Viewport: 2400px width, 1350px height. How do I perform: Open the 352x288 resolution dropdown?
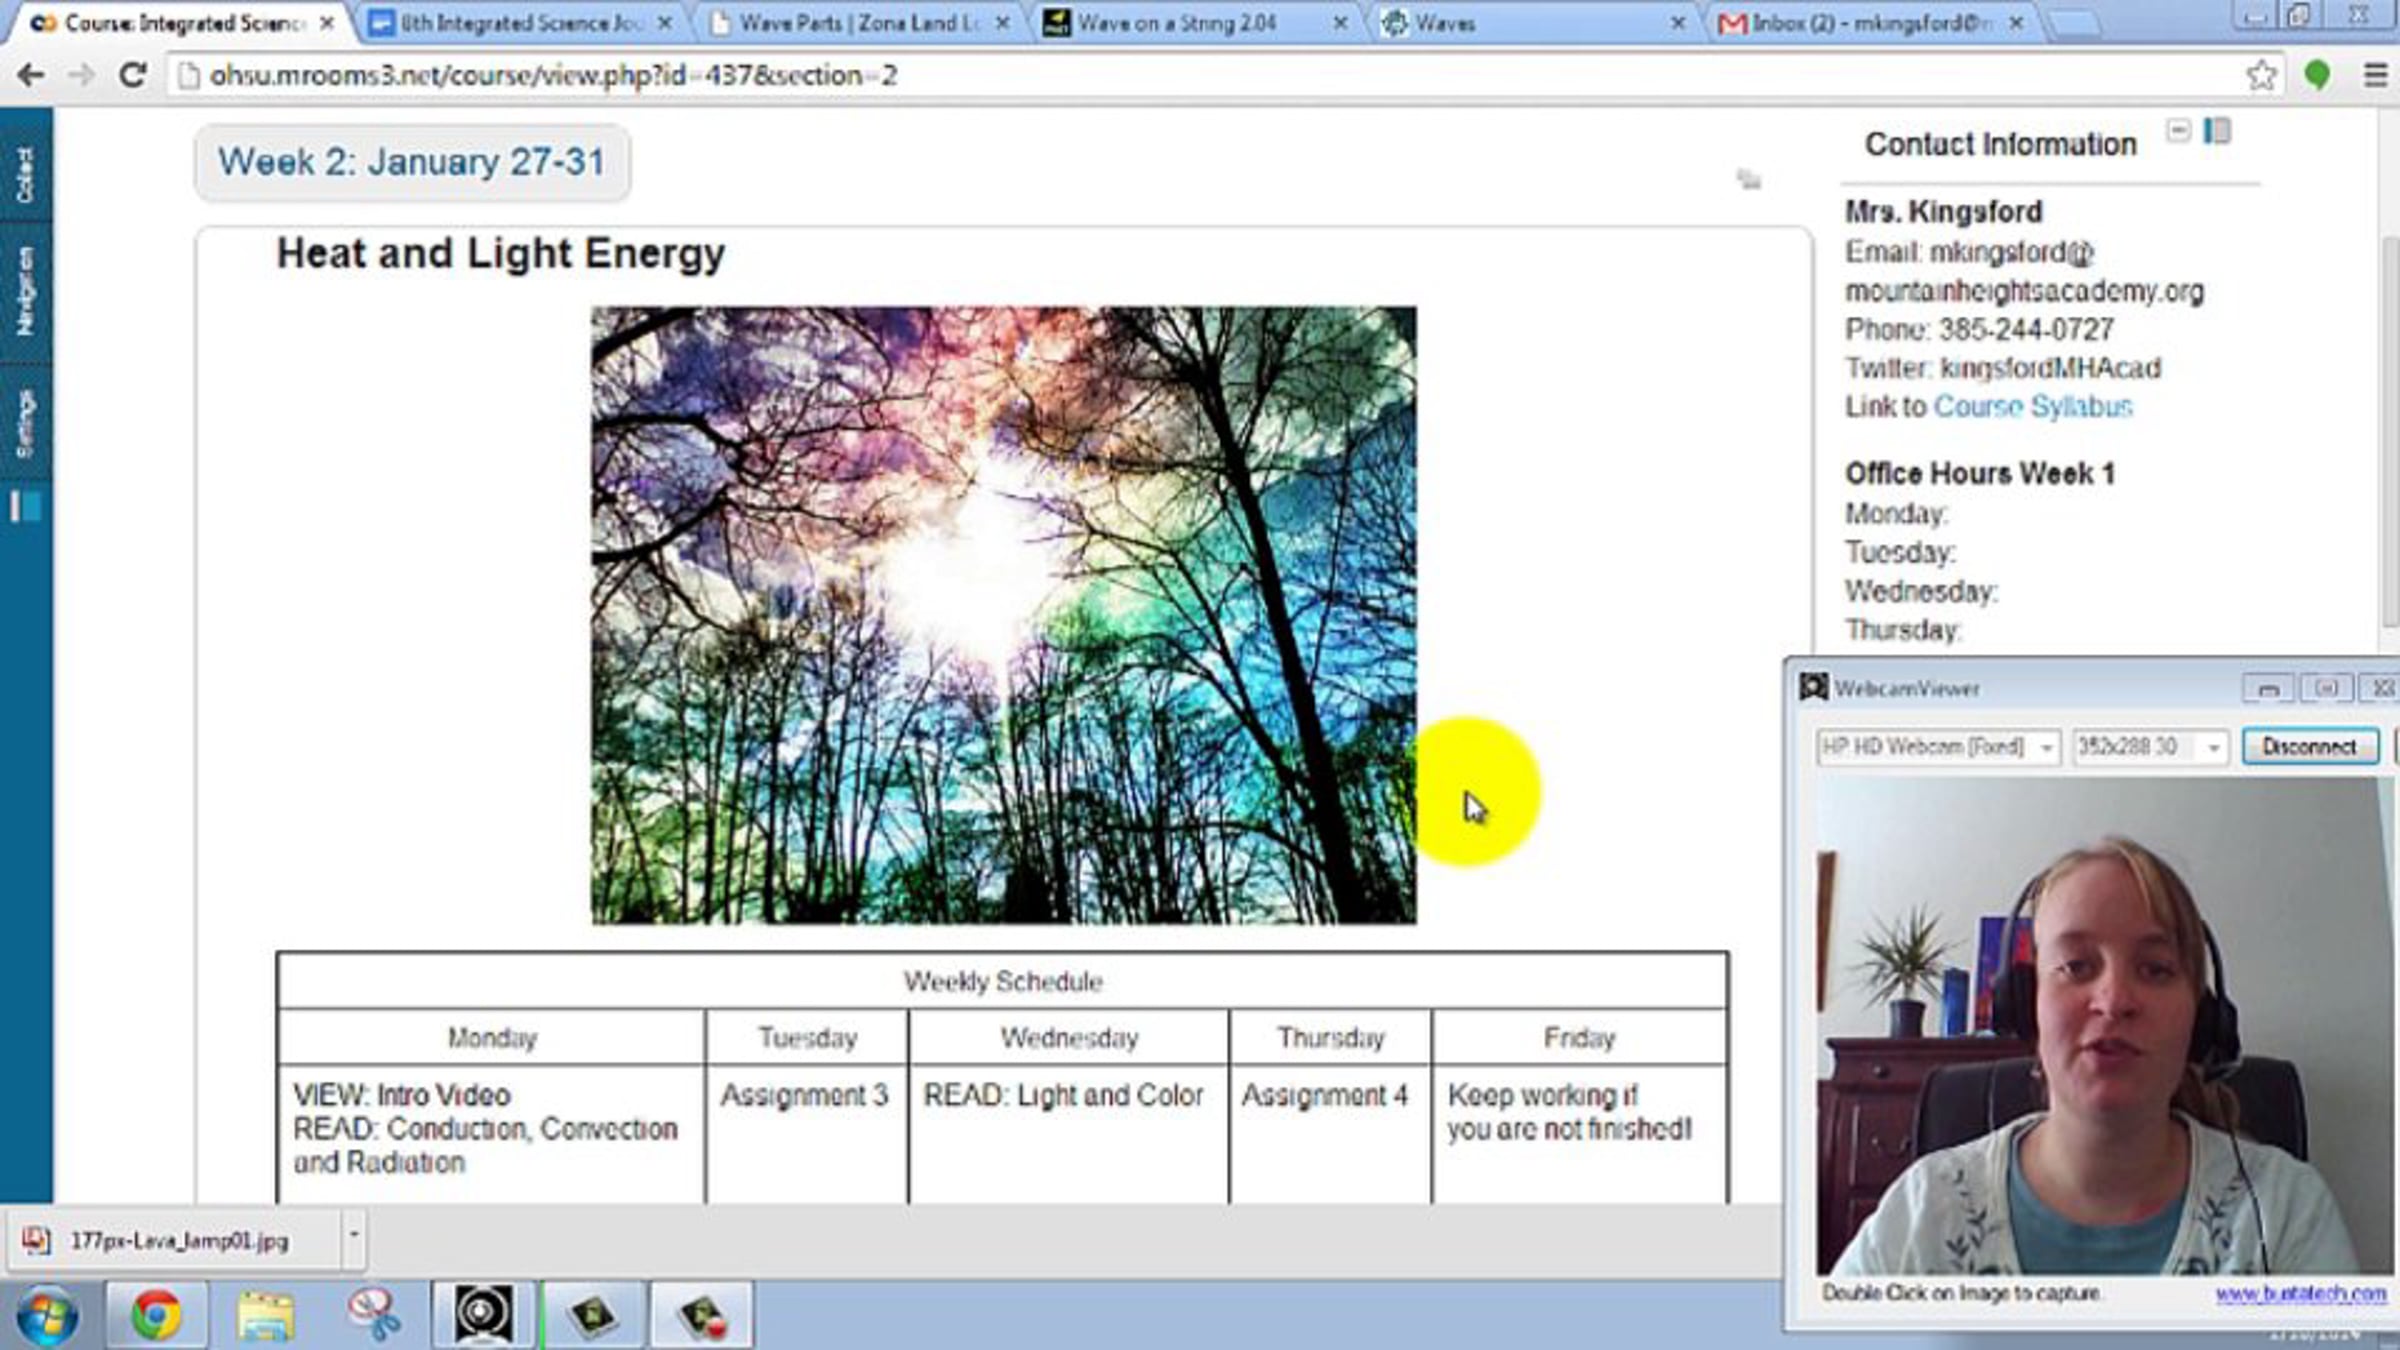coord(2213,748)
